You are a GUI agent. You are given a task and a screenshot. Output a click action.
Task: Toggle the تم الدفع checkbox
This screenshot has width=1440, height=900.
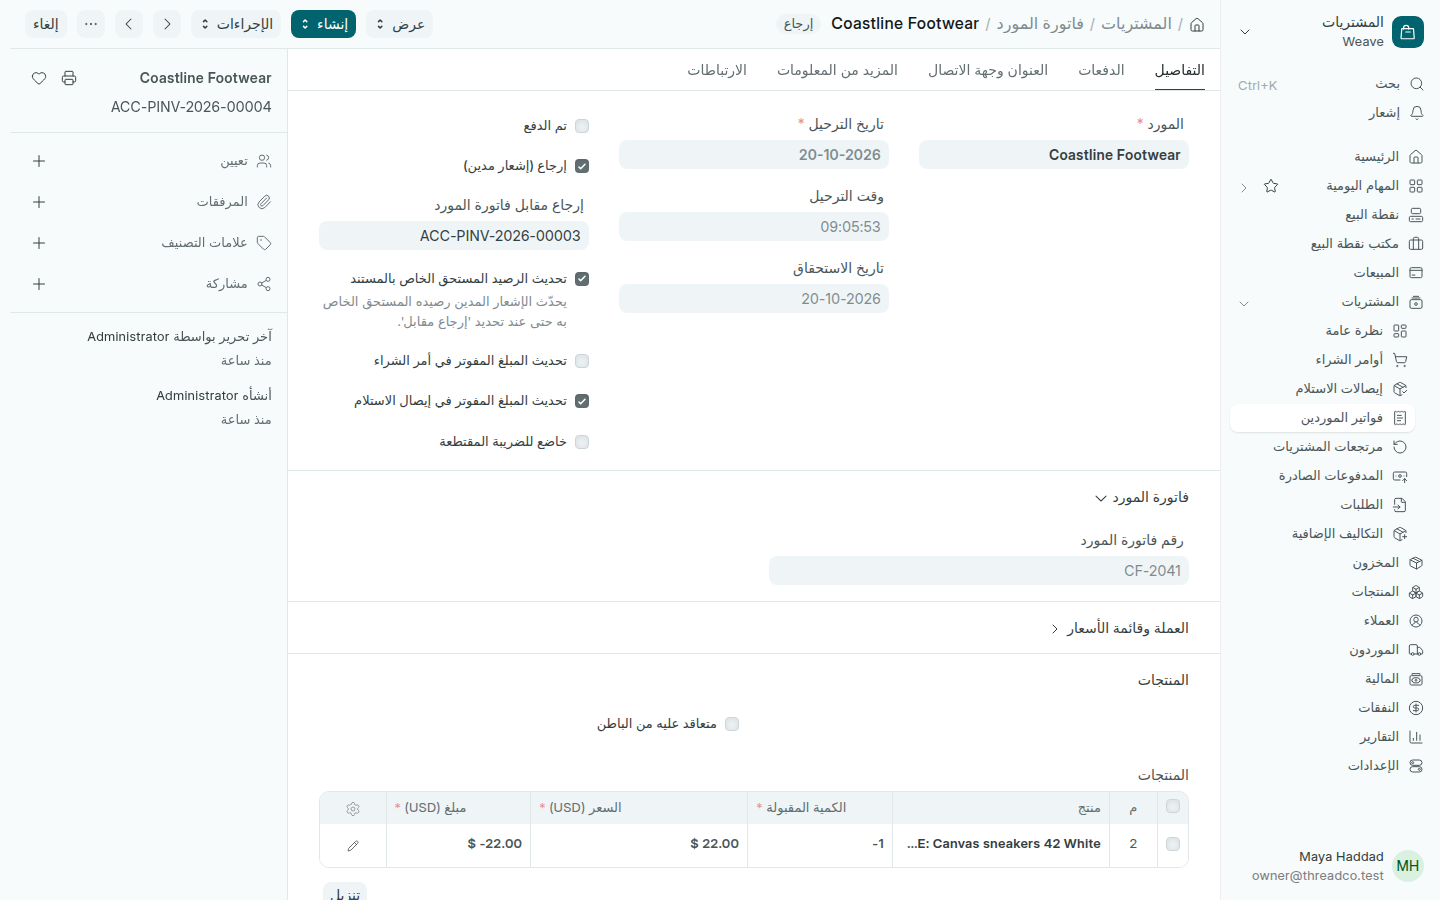(x=582, y=126)
